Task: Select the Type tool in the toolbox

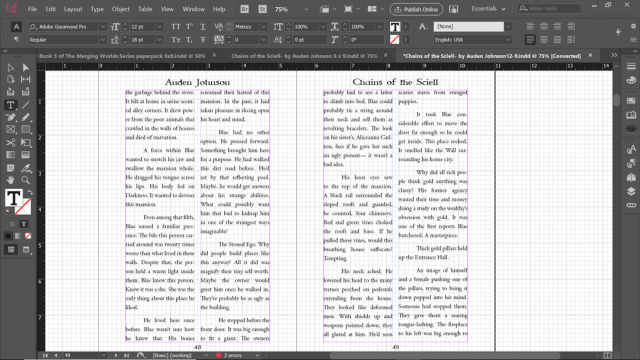Action: 11,105
